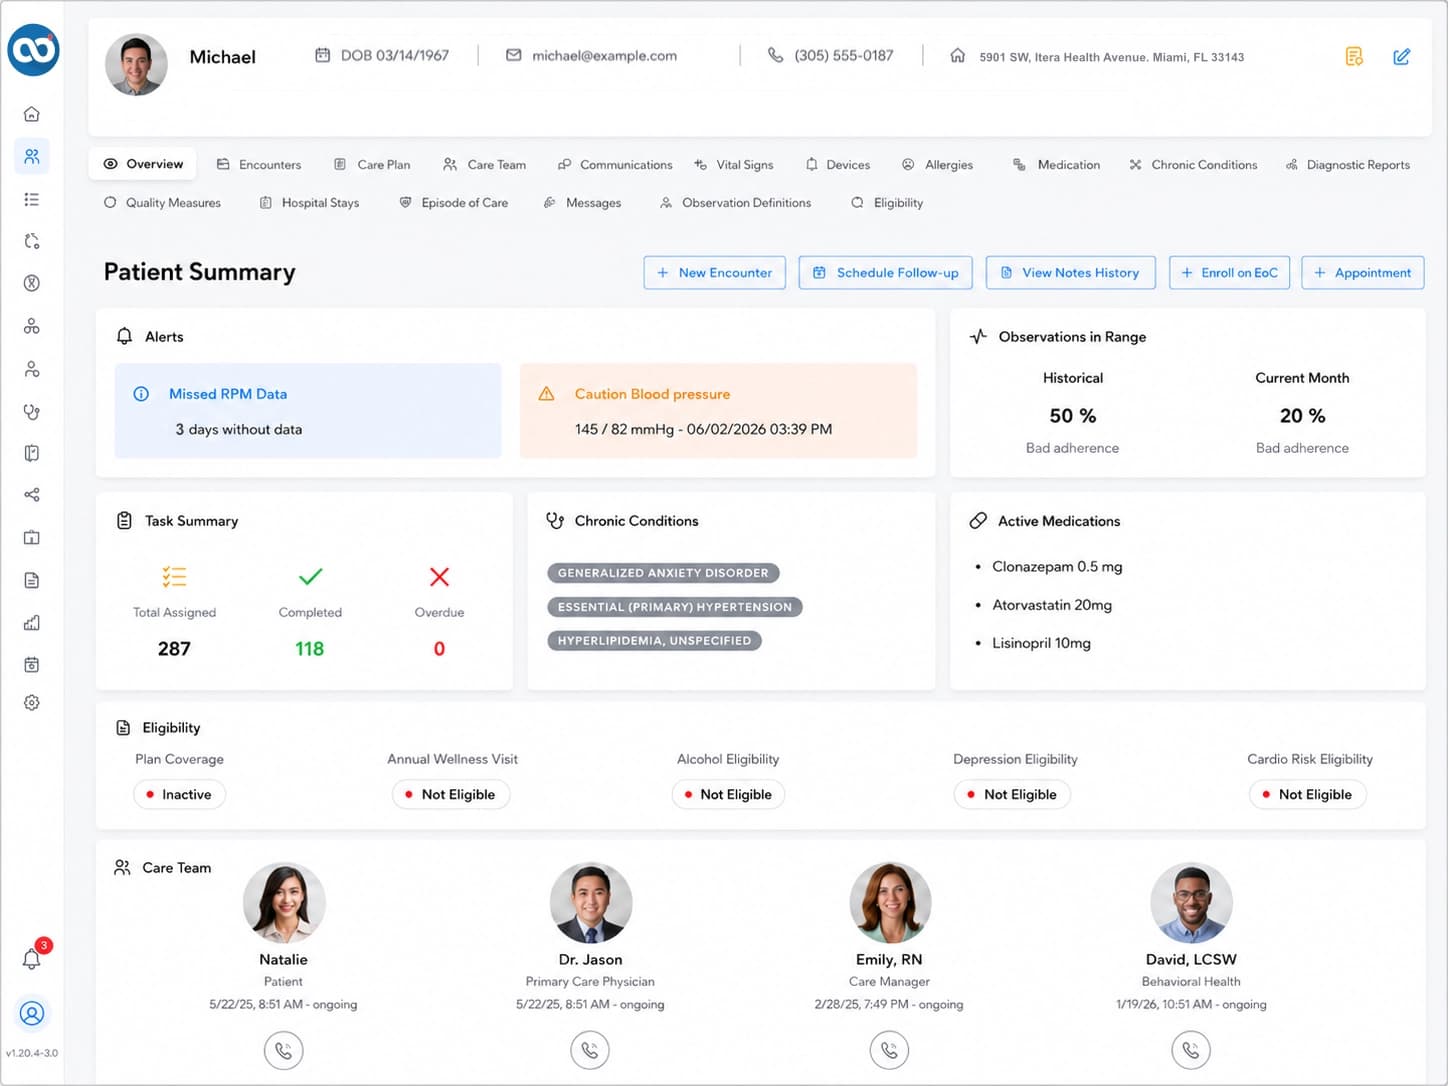The height and width of the screenshot is (1086, 1448).
Task: Call Natalie using her phone icon
Action: (284, 1050)
